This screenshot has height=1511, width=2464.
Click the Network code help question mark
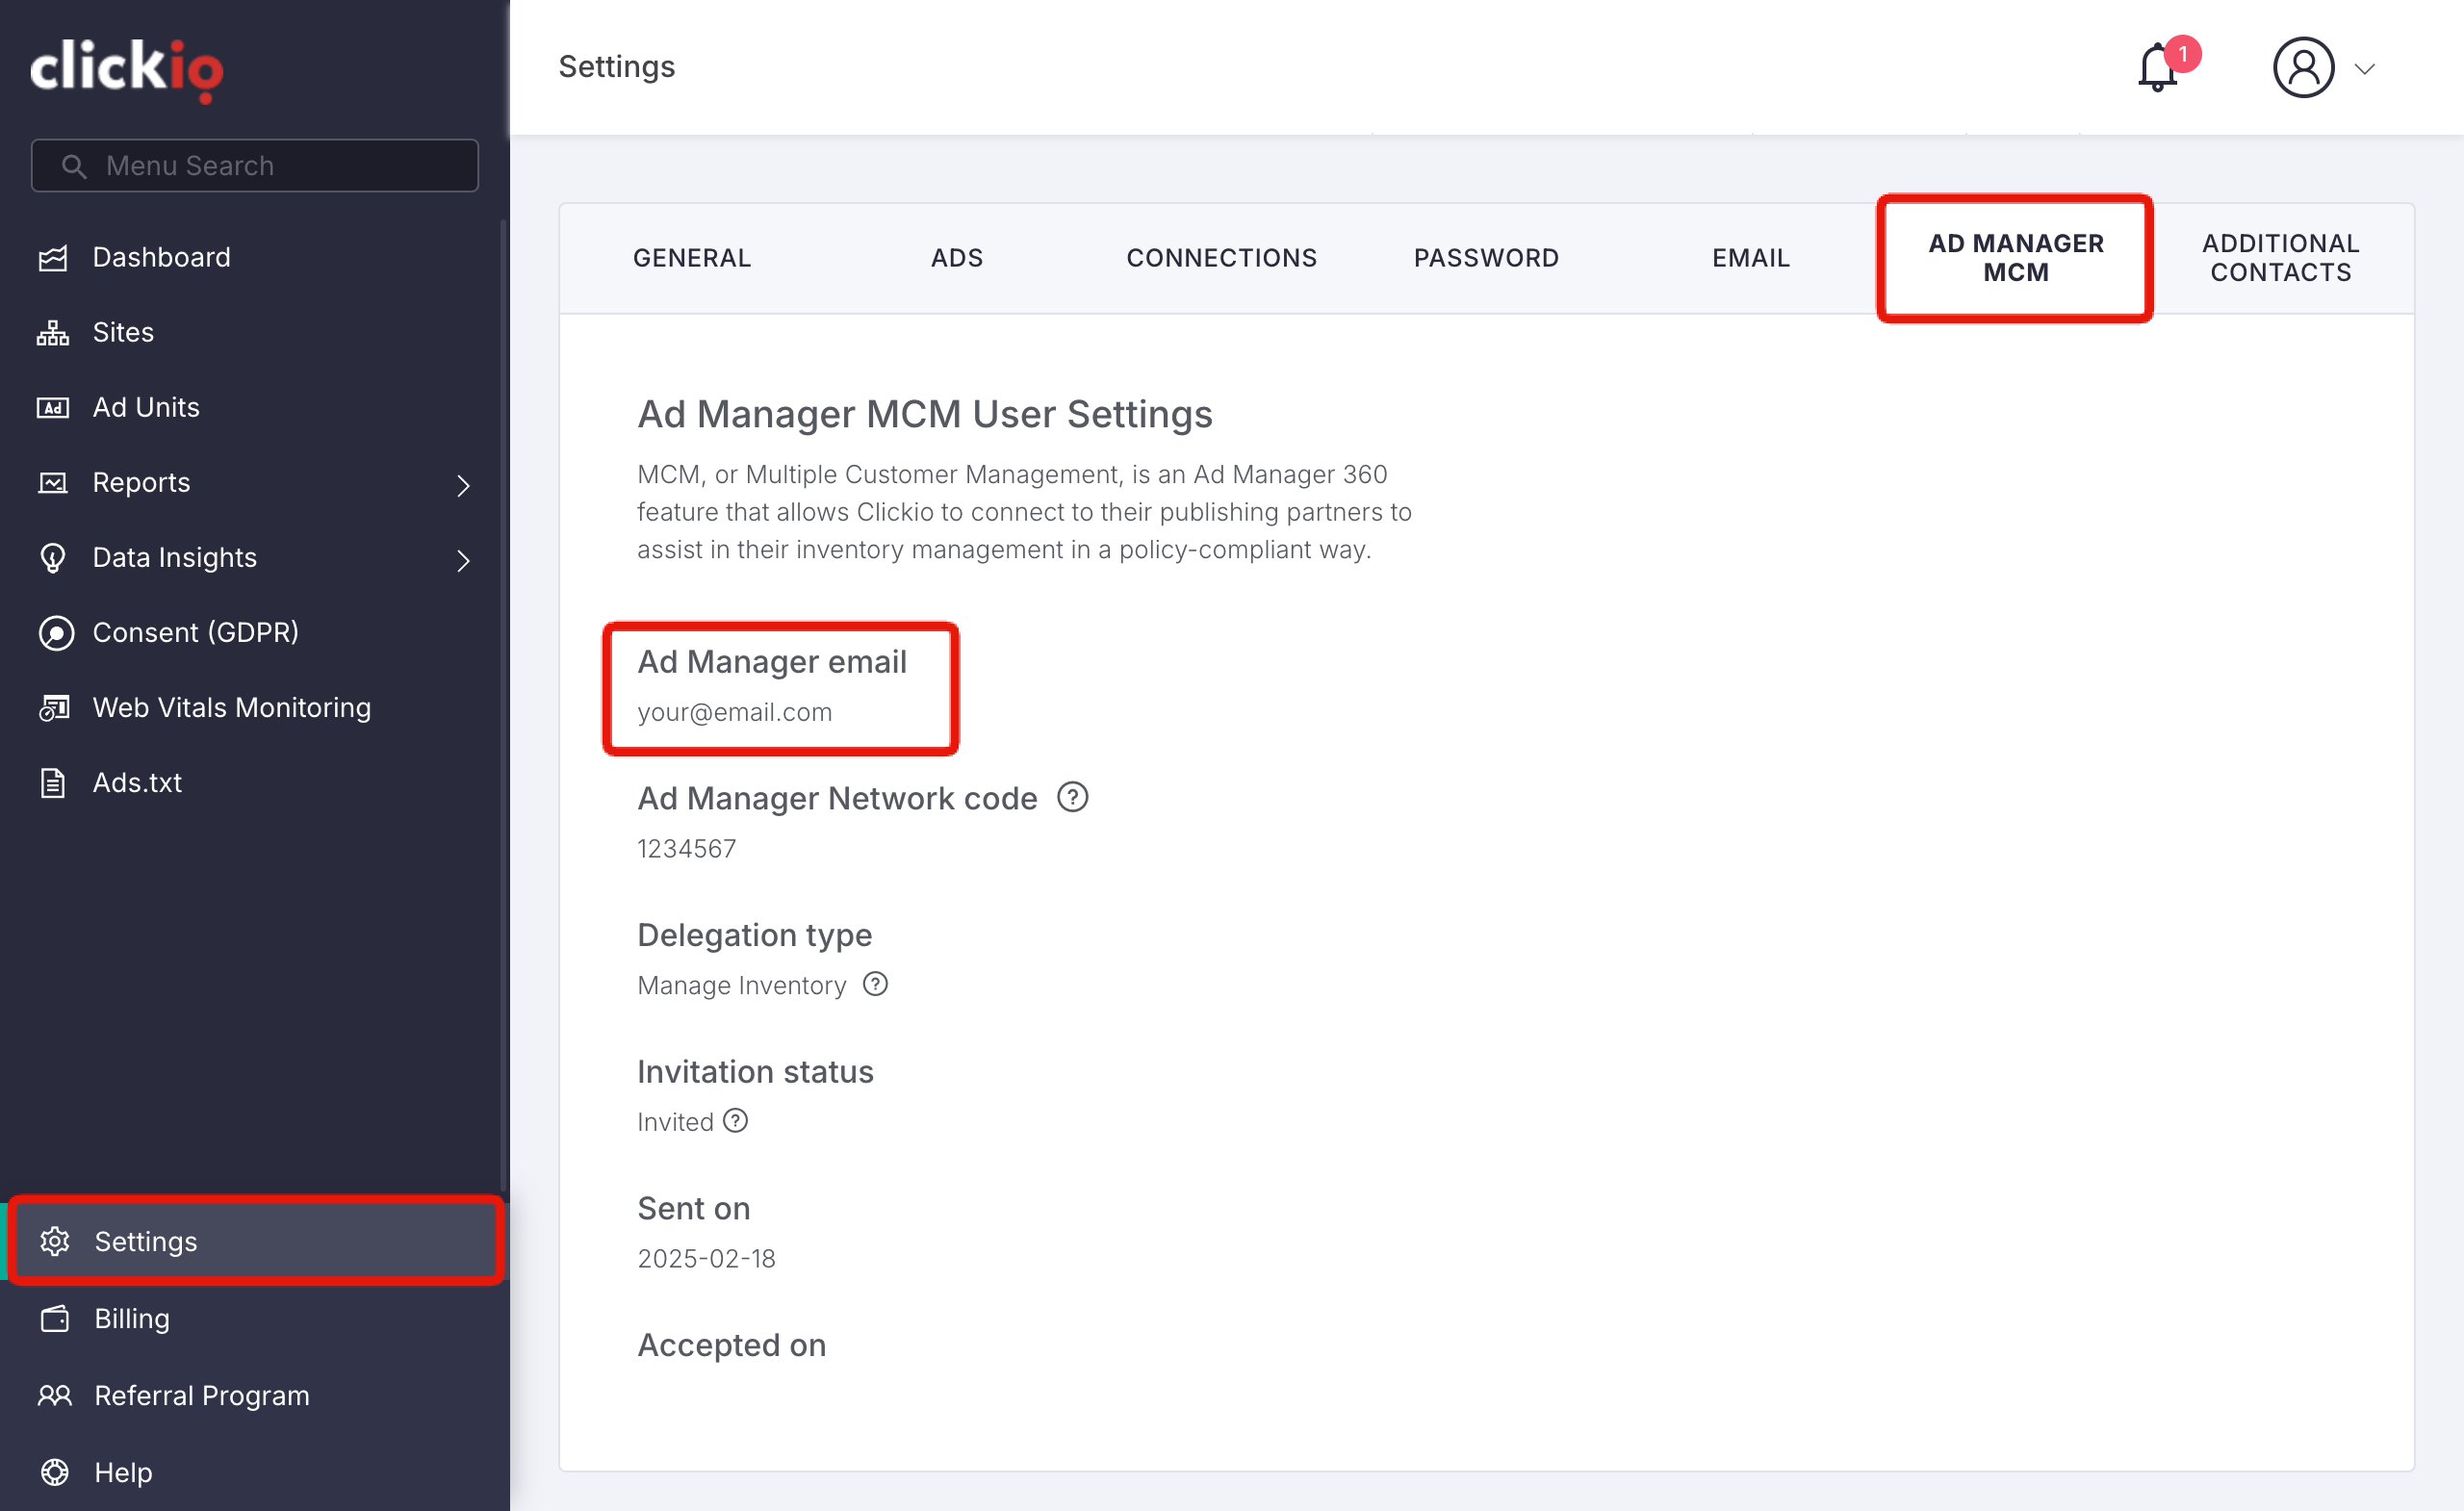(1073, 798)
